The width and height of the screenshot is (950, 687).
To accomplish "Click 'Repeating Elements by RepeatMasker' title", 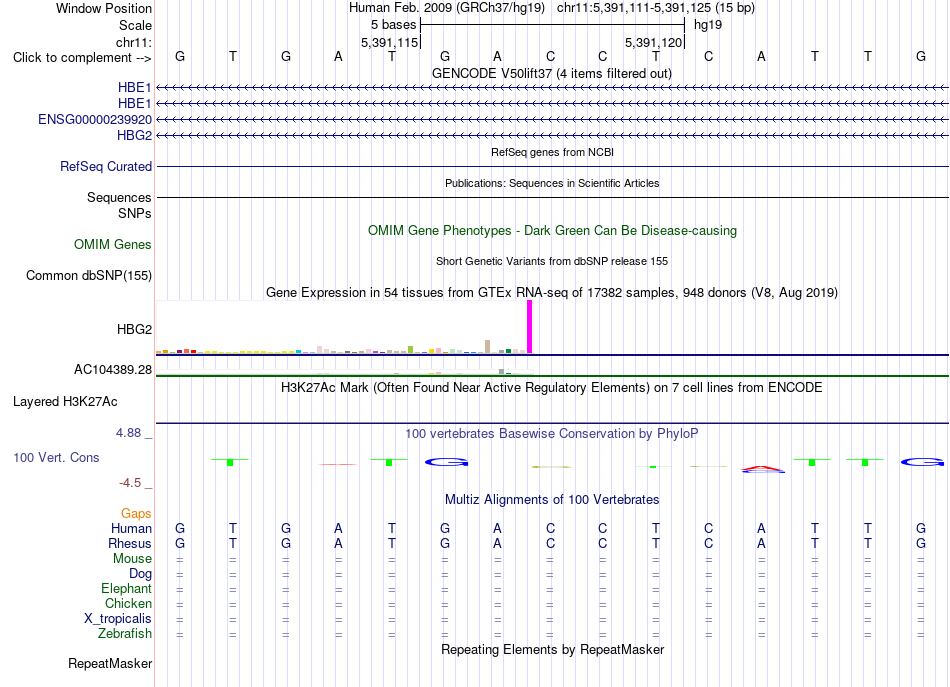I will coord(552,649).
